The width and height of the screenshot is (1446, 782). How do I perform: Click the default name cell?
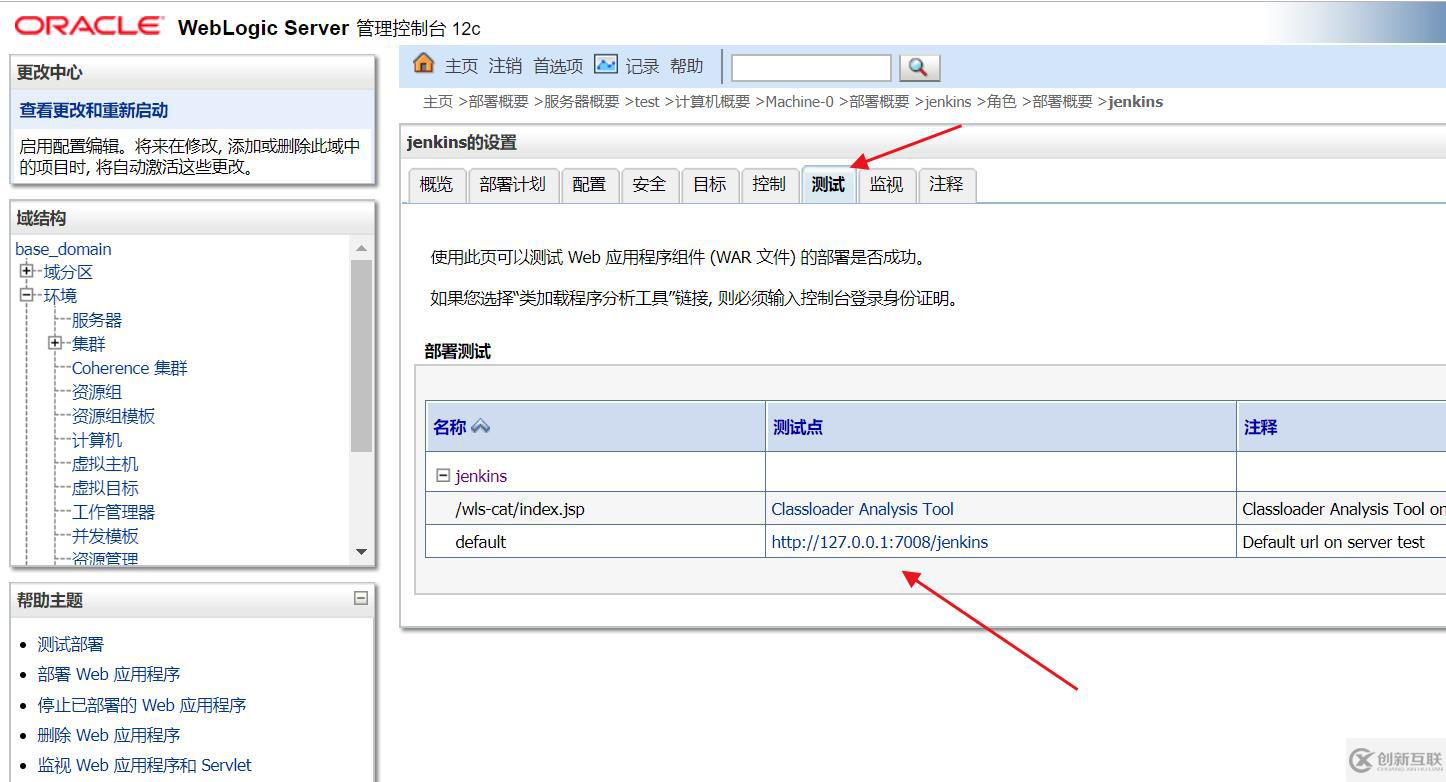click(481, 542)
